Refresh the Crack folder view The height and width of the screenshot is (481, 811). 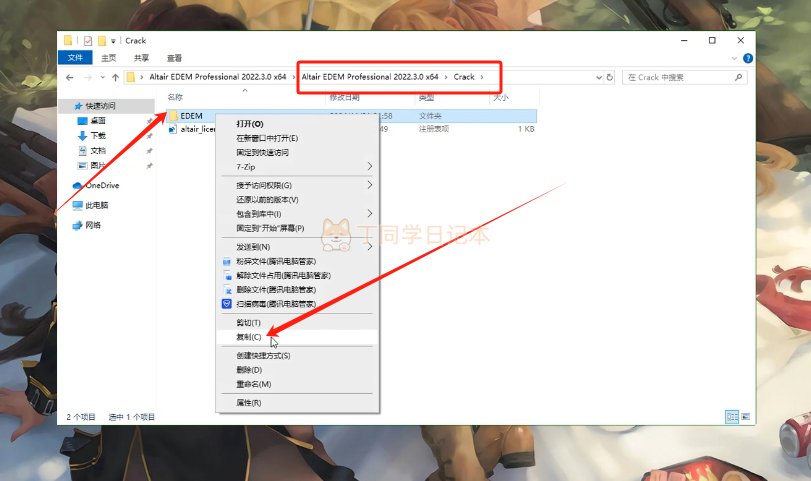pos(610,78)
